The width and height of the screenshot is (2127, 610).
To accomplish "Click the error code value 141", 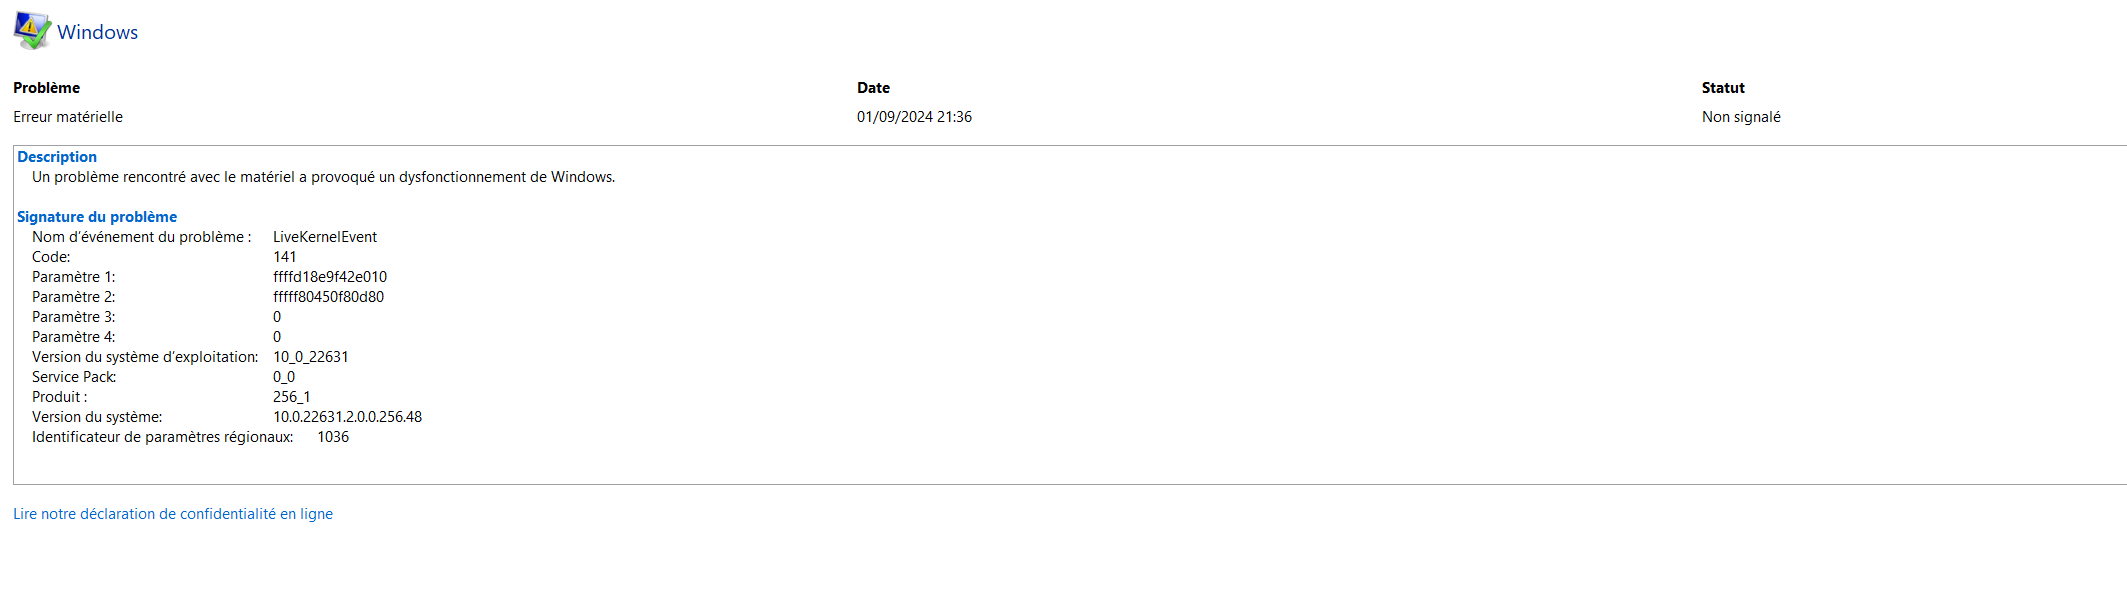I will point(285,257).
